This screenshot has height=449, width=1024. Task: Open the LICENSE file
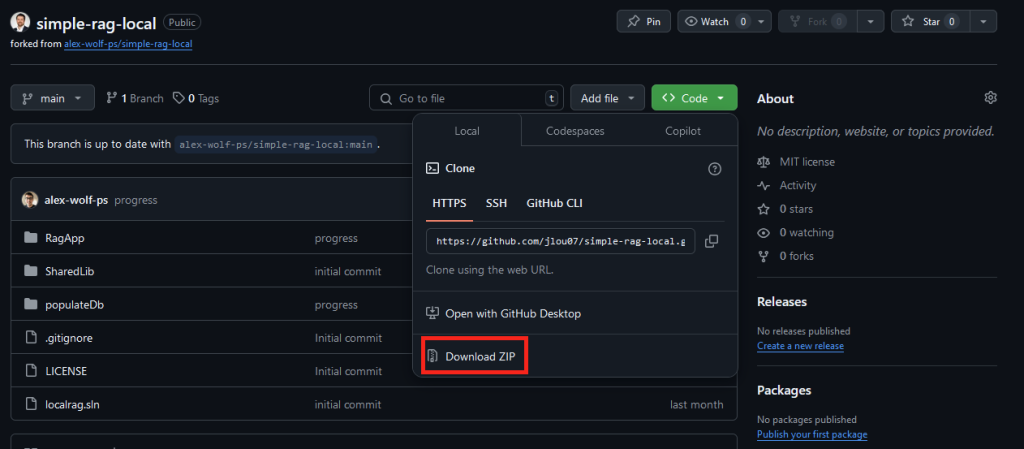point(66,371)
